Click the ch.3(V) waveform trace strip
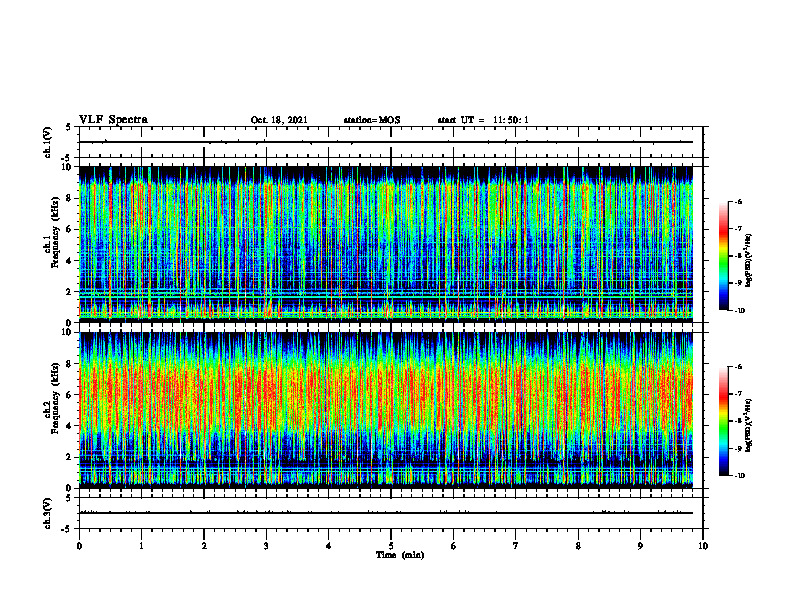Viewport: 792px width, 612px height. [386, 513]
